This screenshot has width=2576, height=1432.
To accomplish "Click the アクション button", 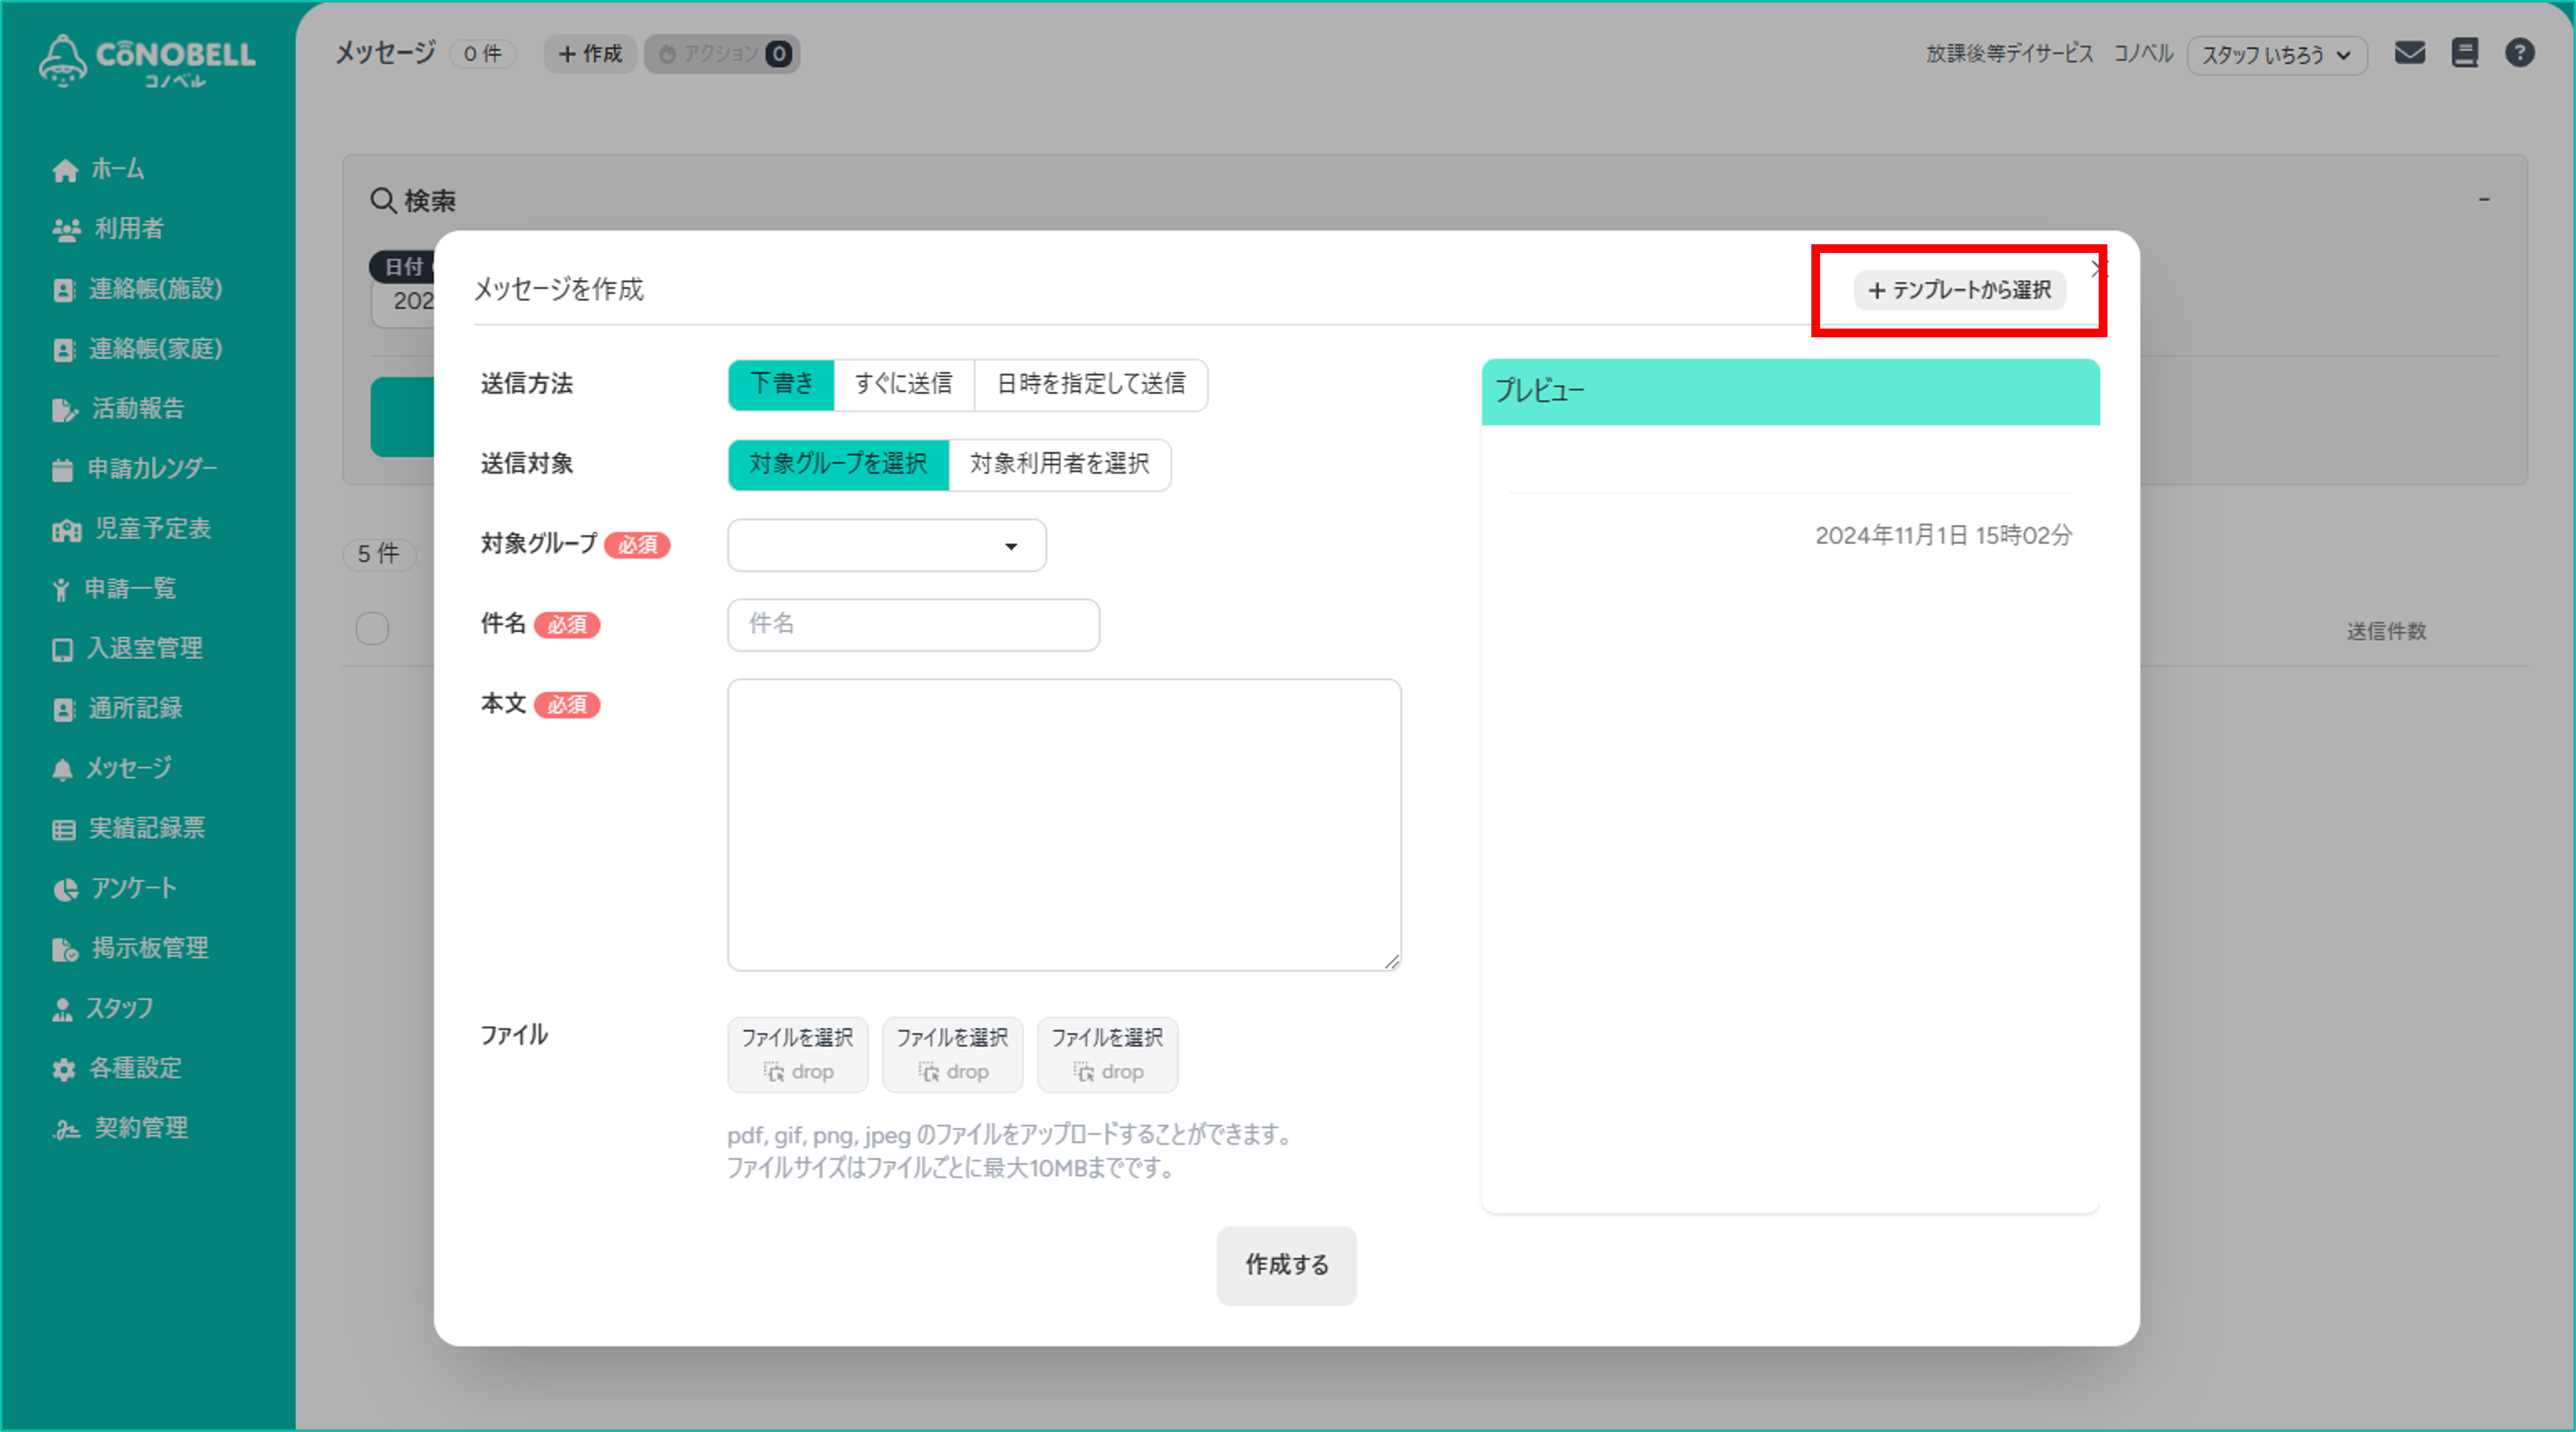I will 722,54.
